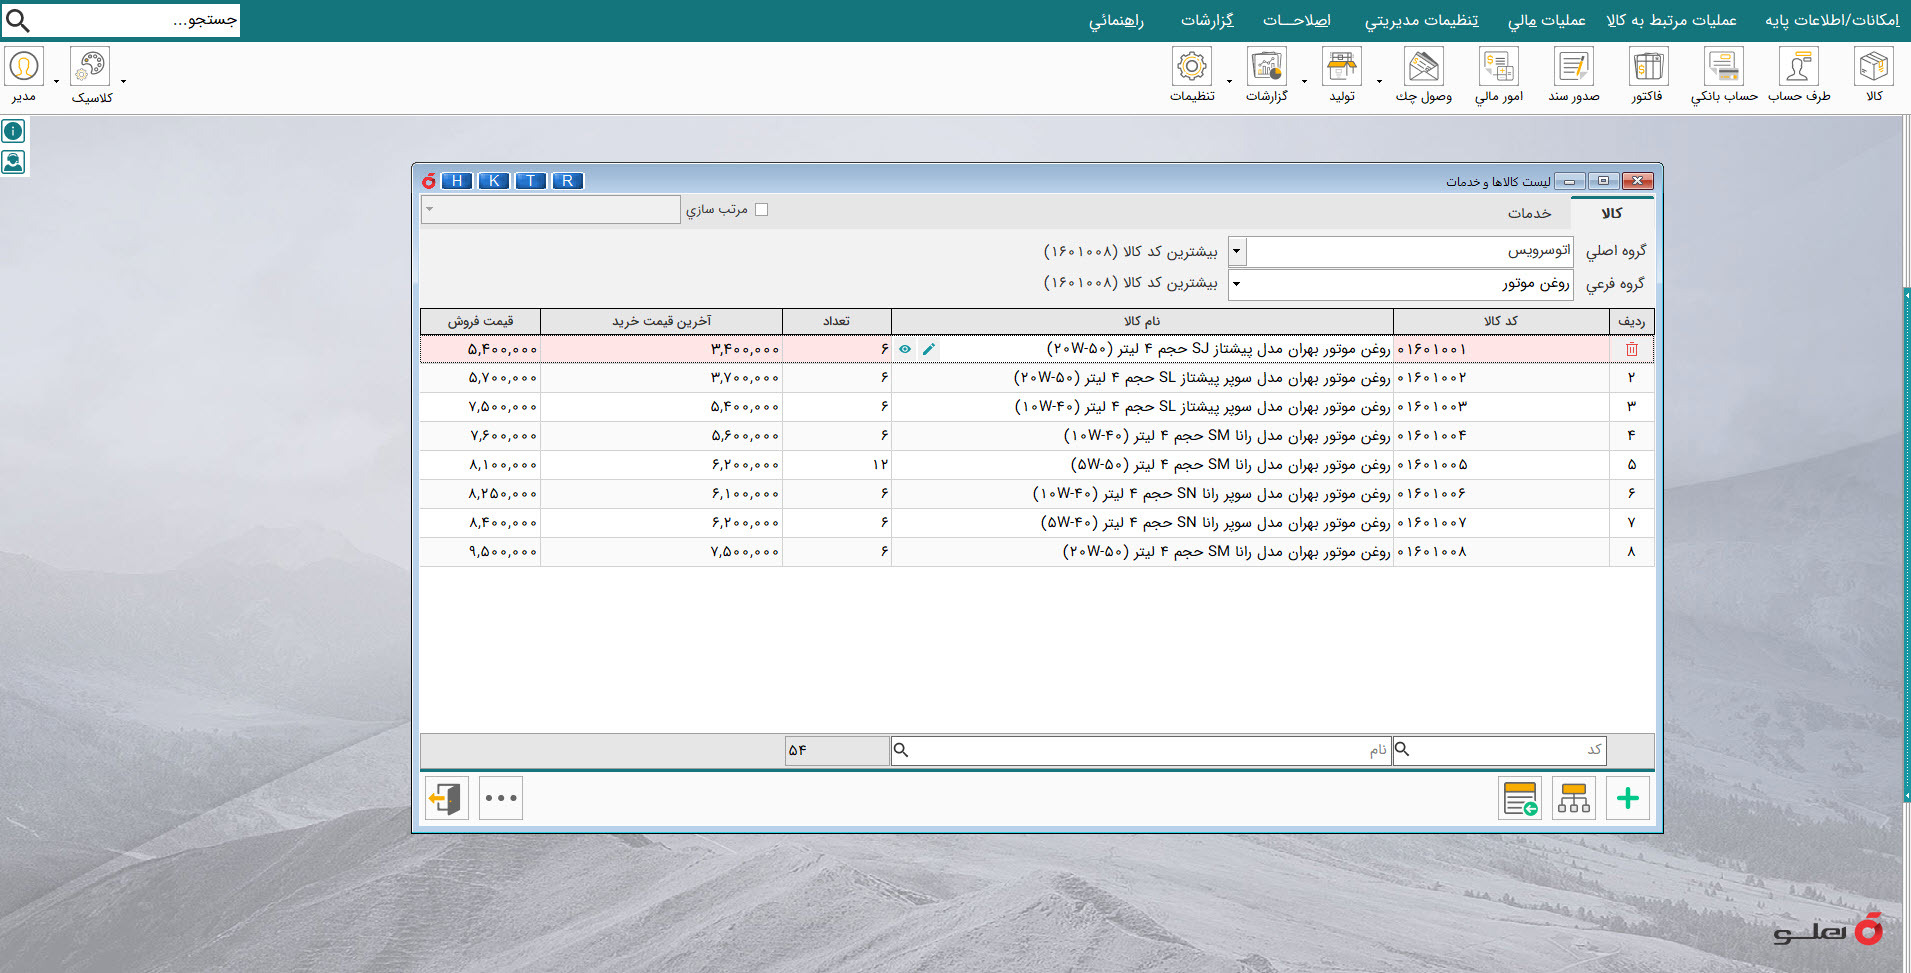Click the contact icon in left sidebar
The image size is (1911, 973).
tap(13, 161)
